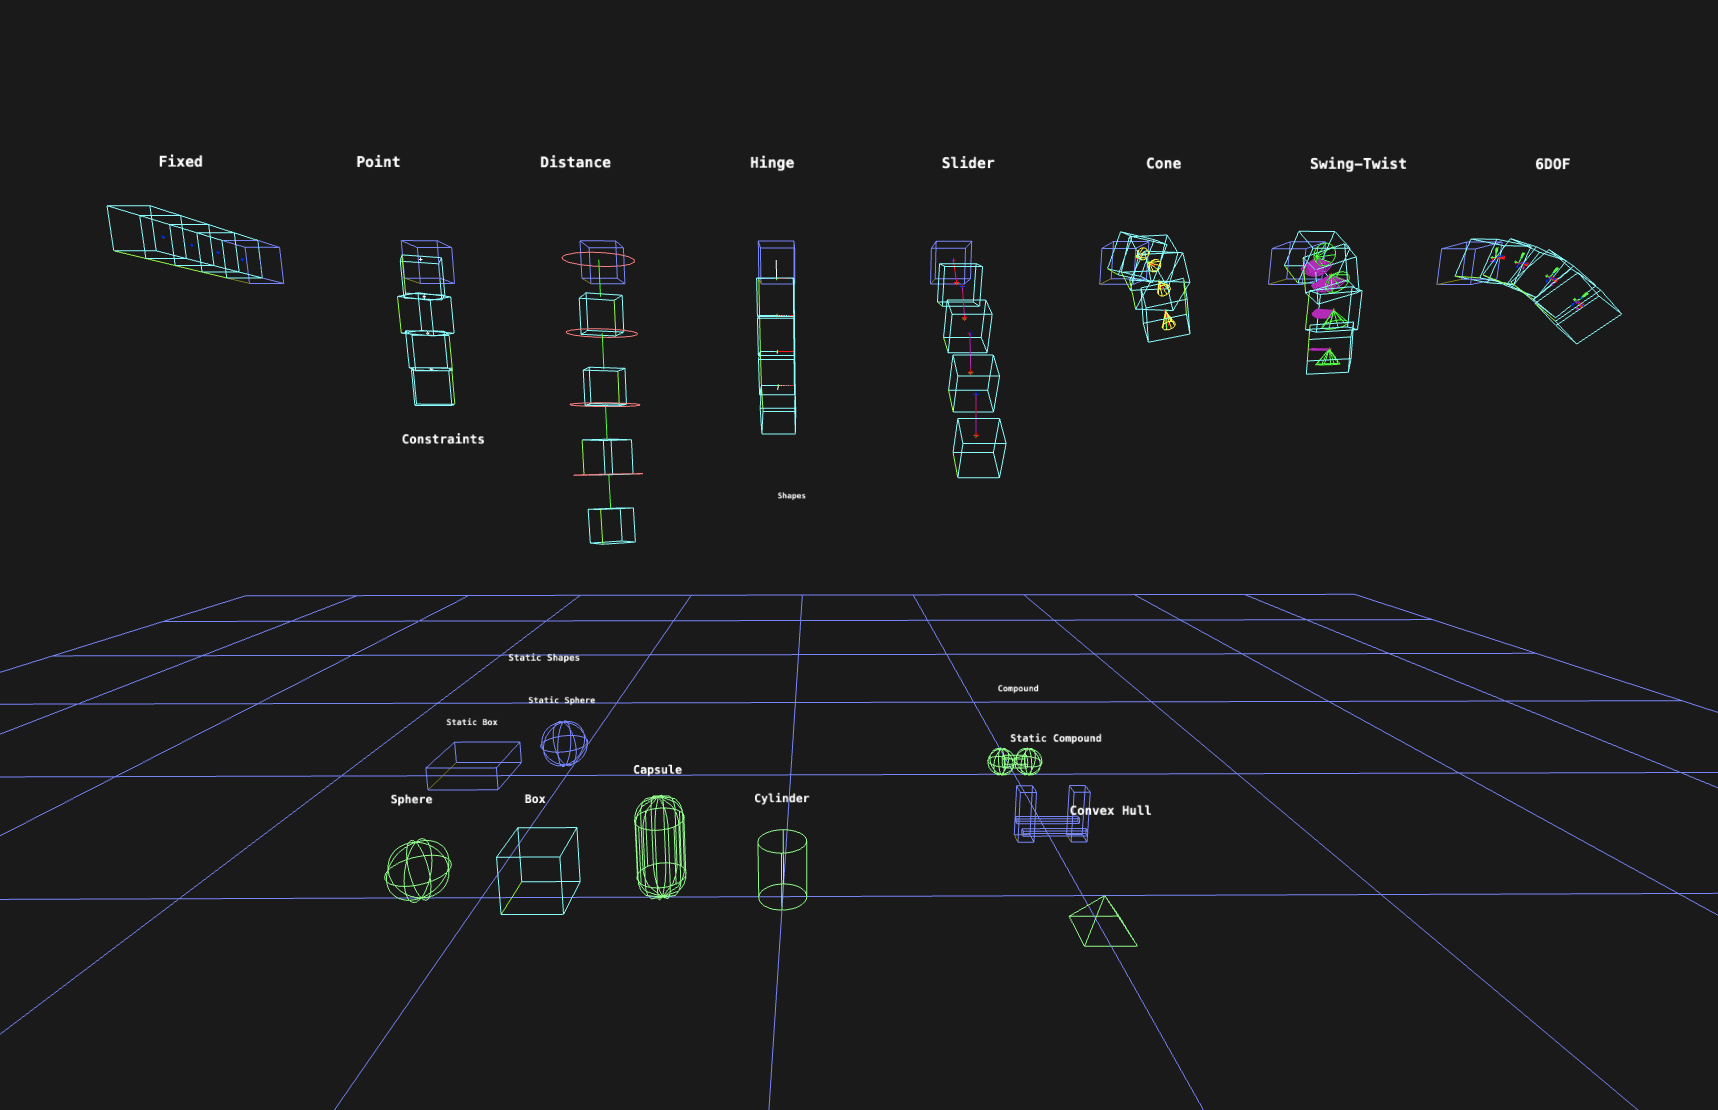This screenshot has width=1718, height=1110.
Task: Select the Fixed constraint box chain
Action: click(x=195, y=244)
